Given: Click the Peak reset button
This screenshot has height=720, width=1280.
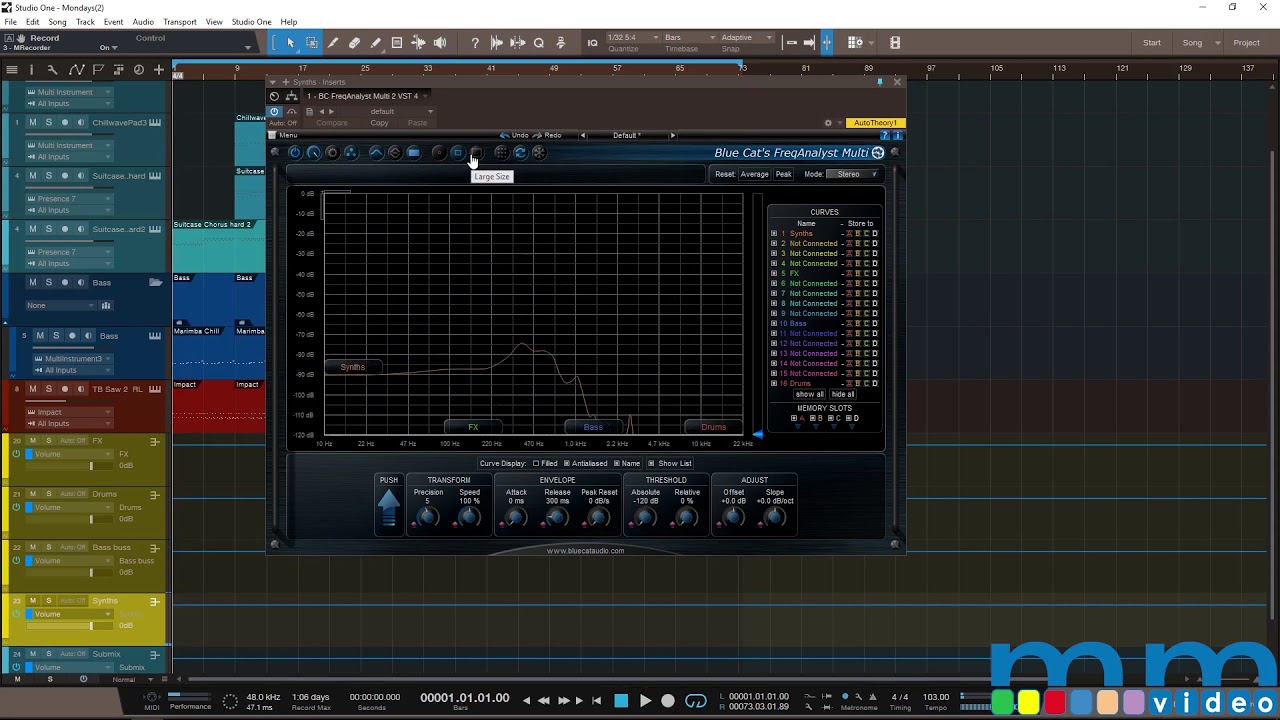Looking at the screenshot, I should tap(783, 174).
